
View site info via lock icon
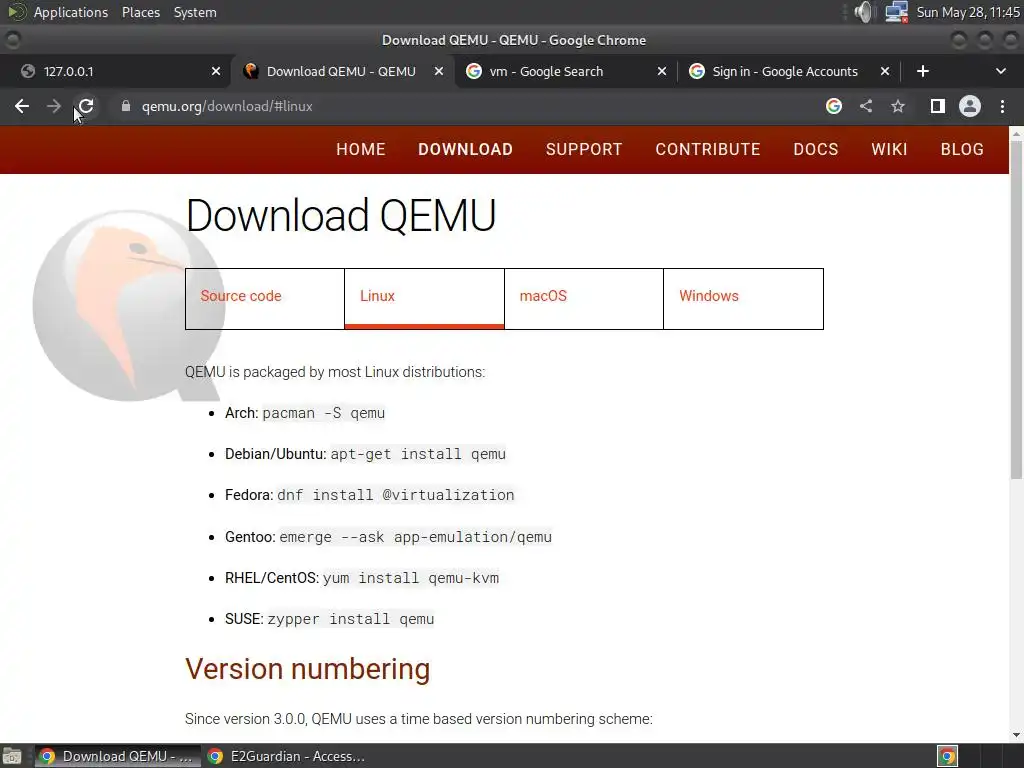click(126, 106)
